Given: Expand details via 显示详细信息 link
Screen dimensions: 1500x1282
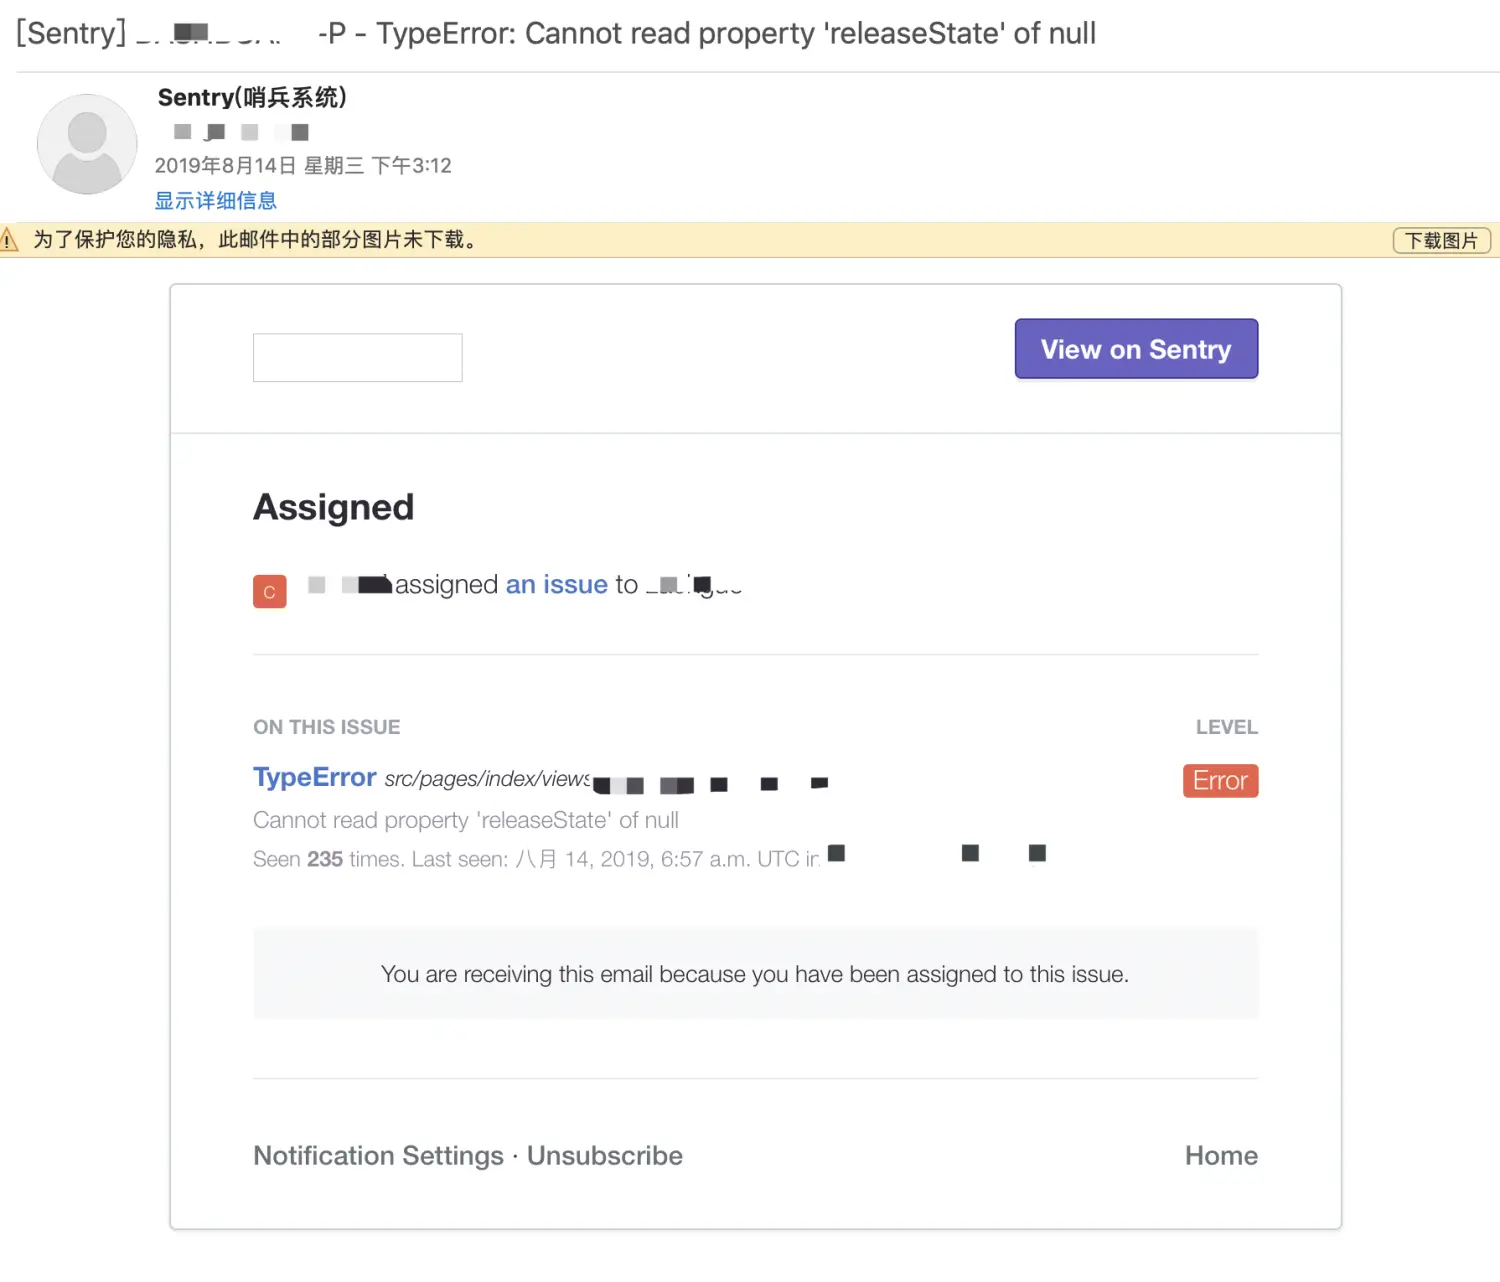Looking at the screenshot, I should 215,200.
